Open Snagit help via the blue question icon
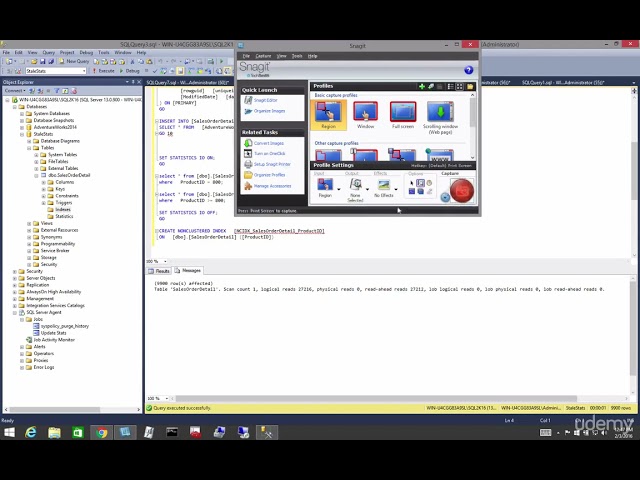 pyautogui.click(x=469, y=70)
